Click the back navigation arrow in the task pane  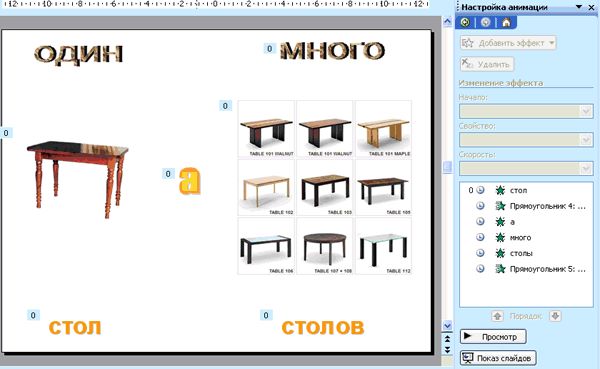465,22
